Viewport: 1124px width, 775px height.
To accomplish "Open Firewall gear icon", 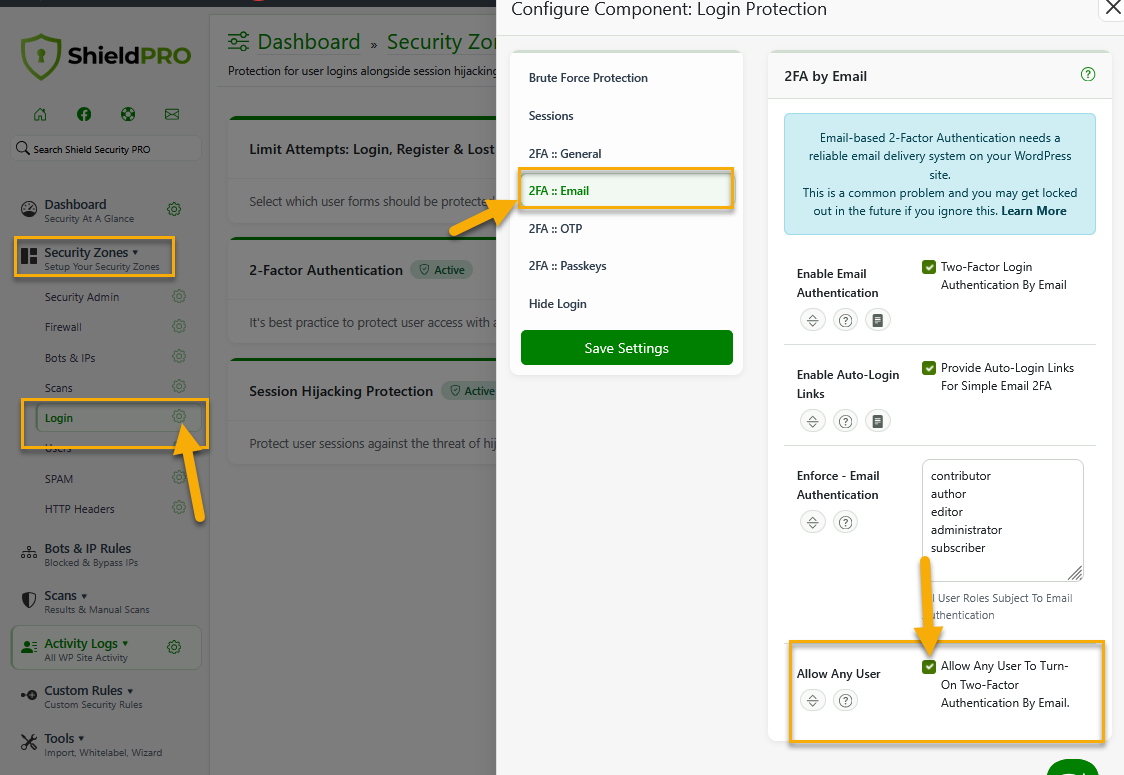I will click(178, 326).
